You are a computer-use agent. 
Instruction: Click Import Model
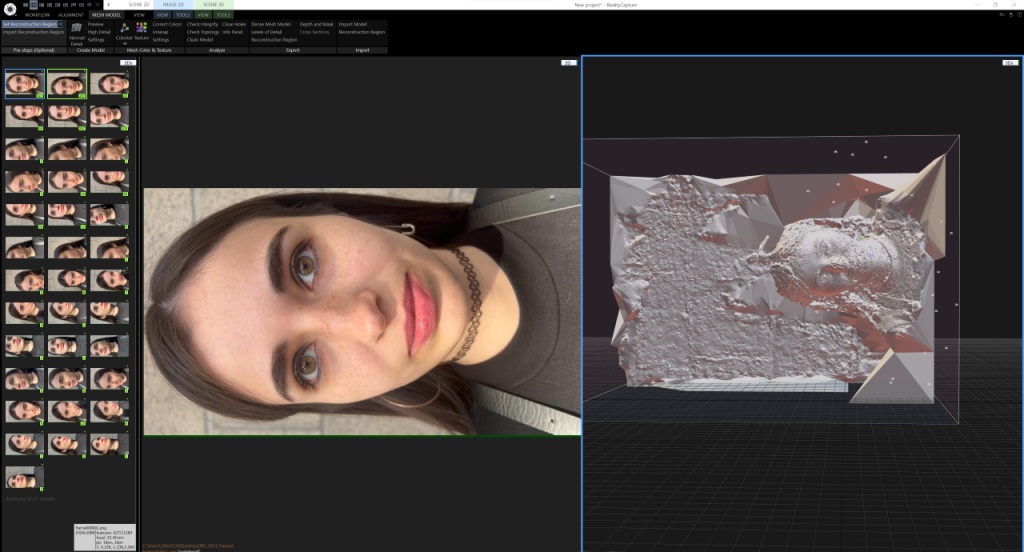pyautogui.click(x=353, y=24)
